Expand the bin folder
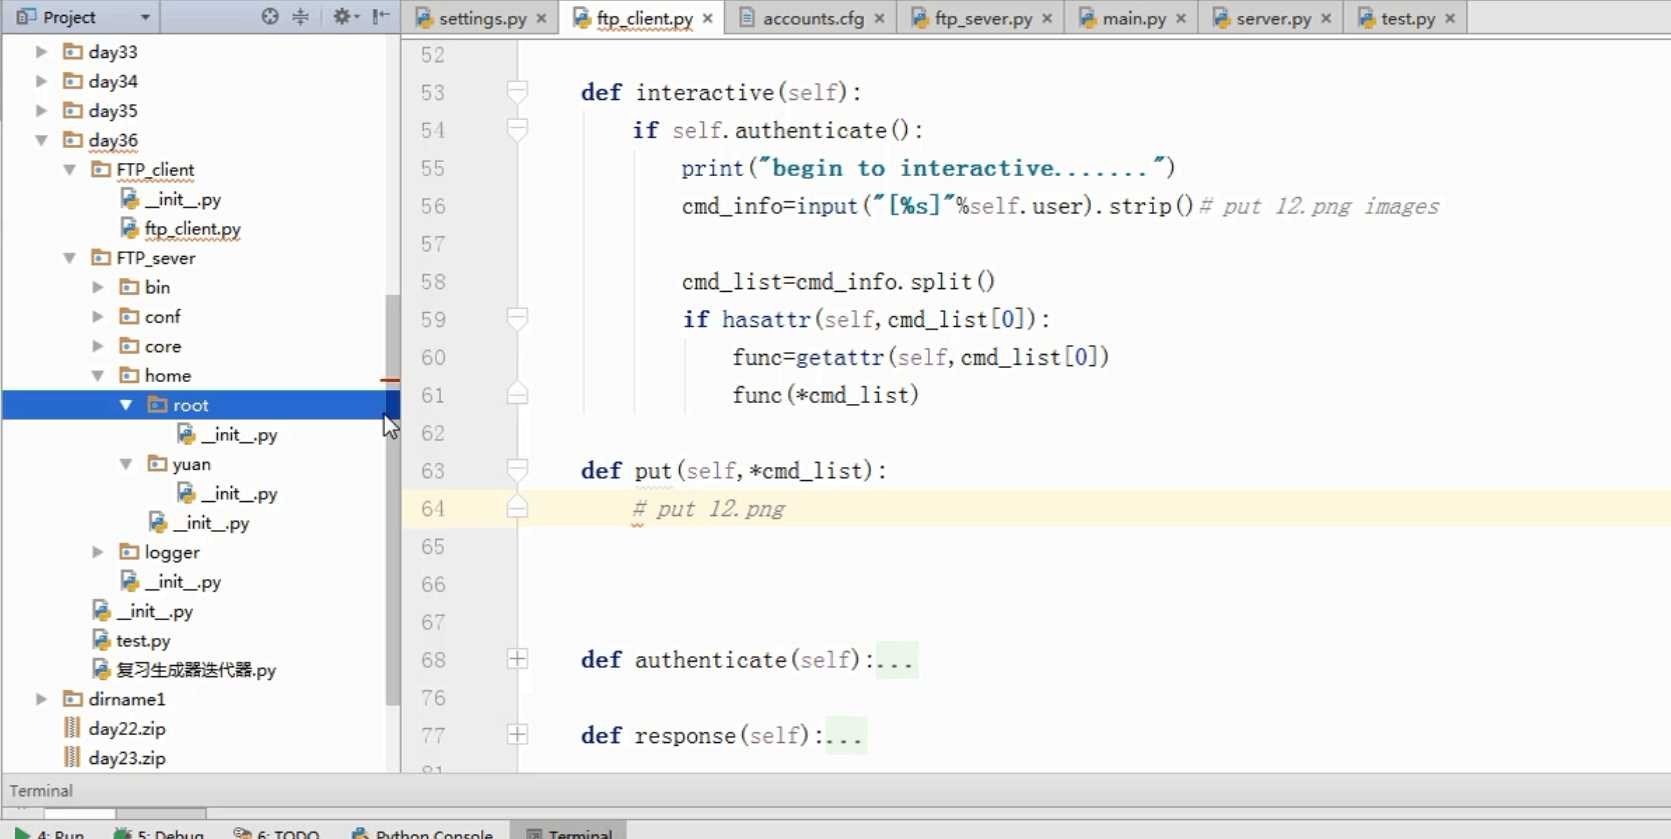This screenshot has height=839, width=1671. (x=97, y=287)
